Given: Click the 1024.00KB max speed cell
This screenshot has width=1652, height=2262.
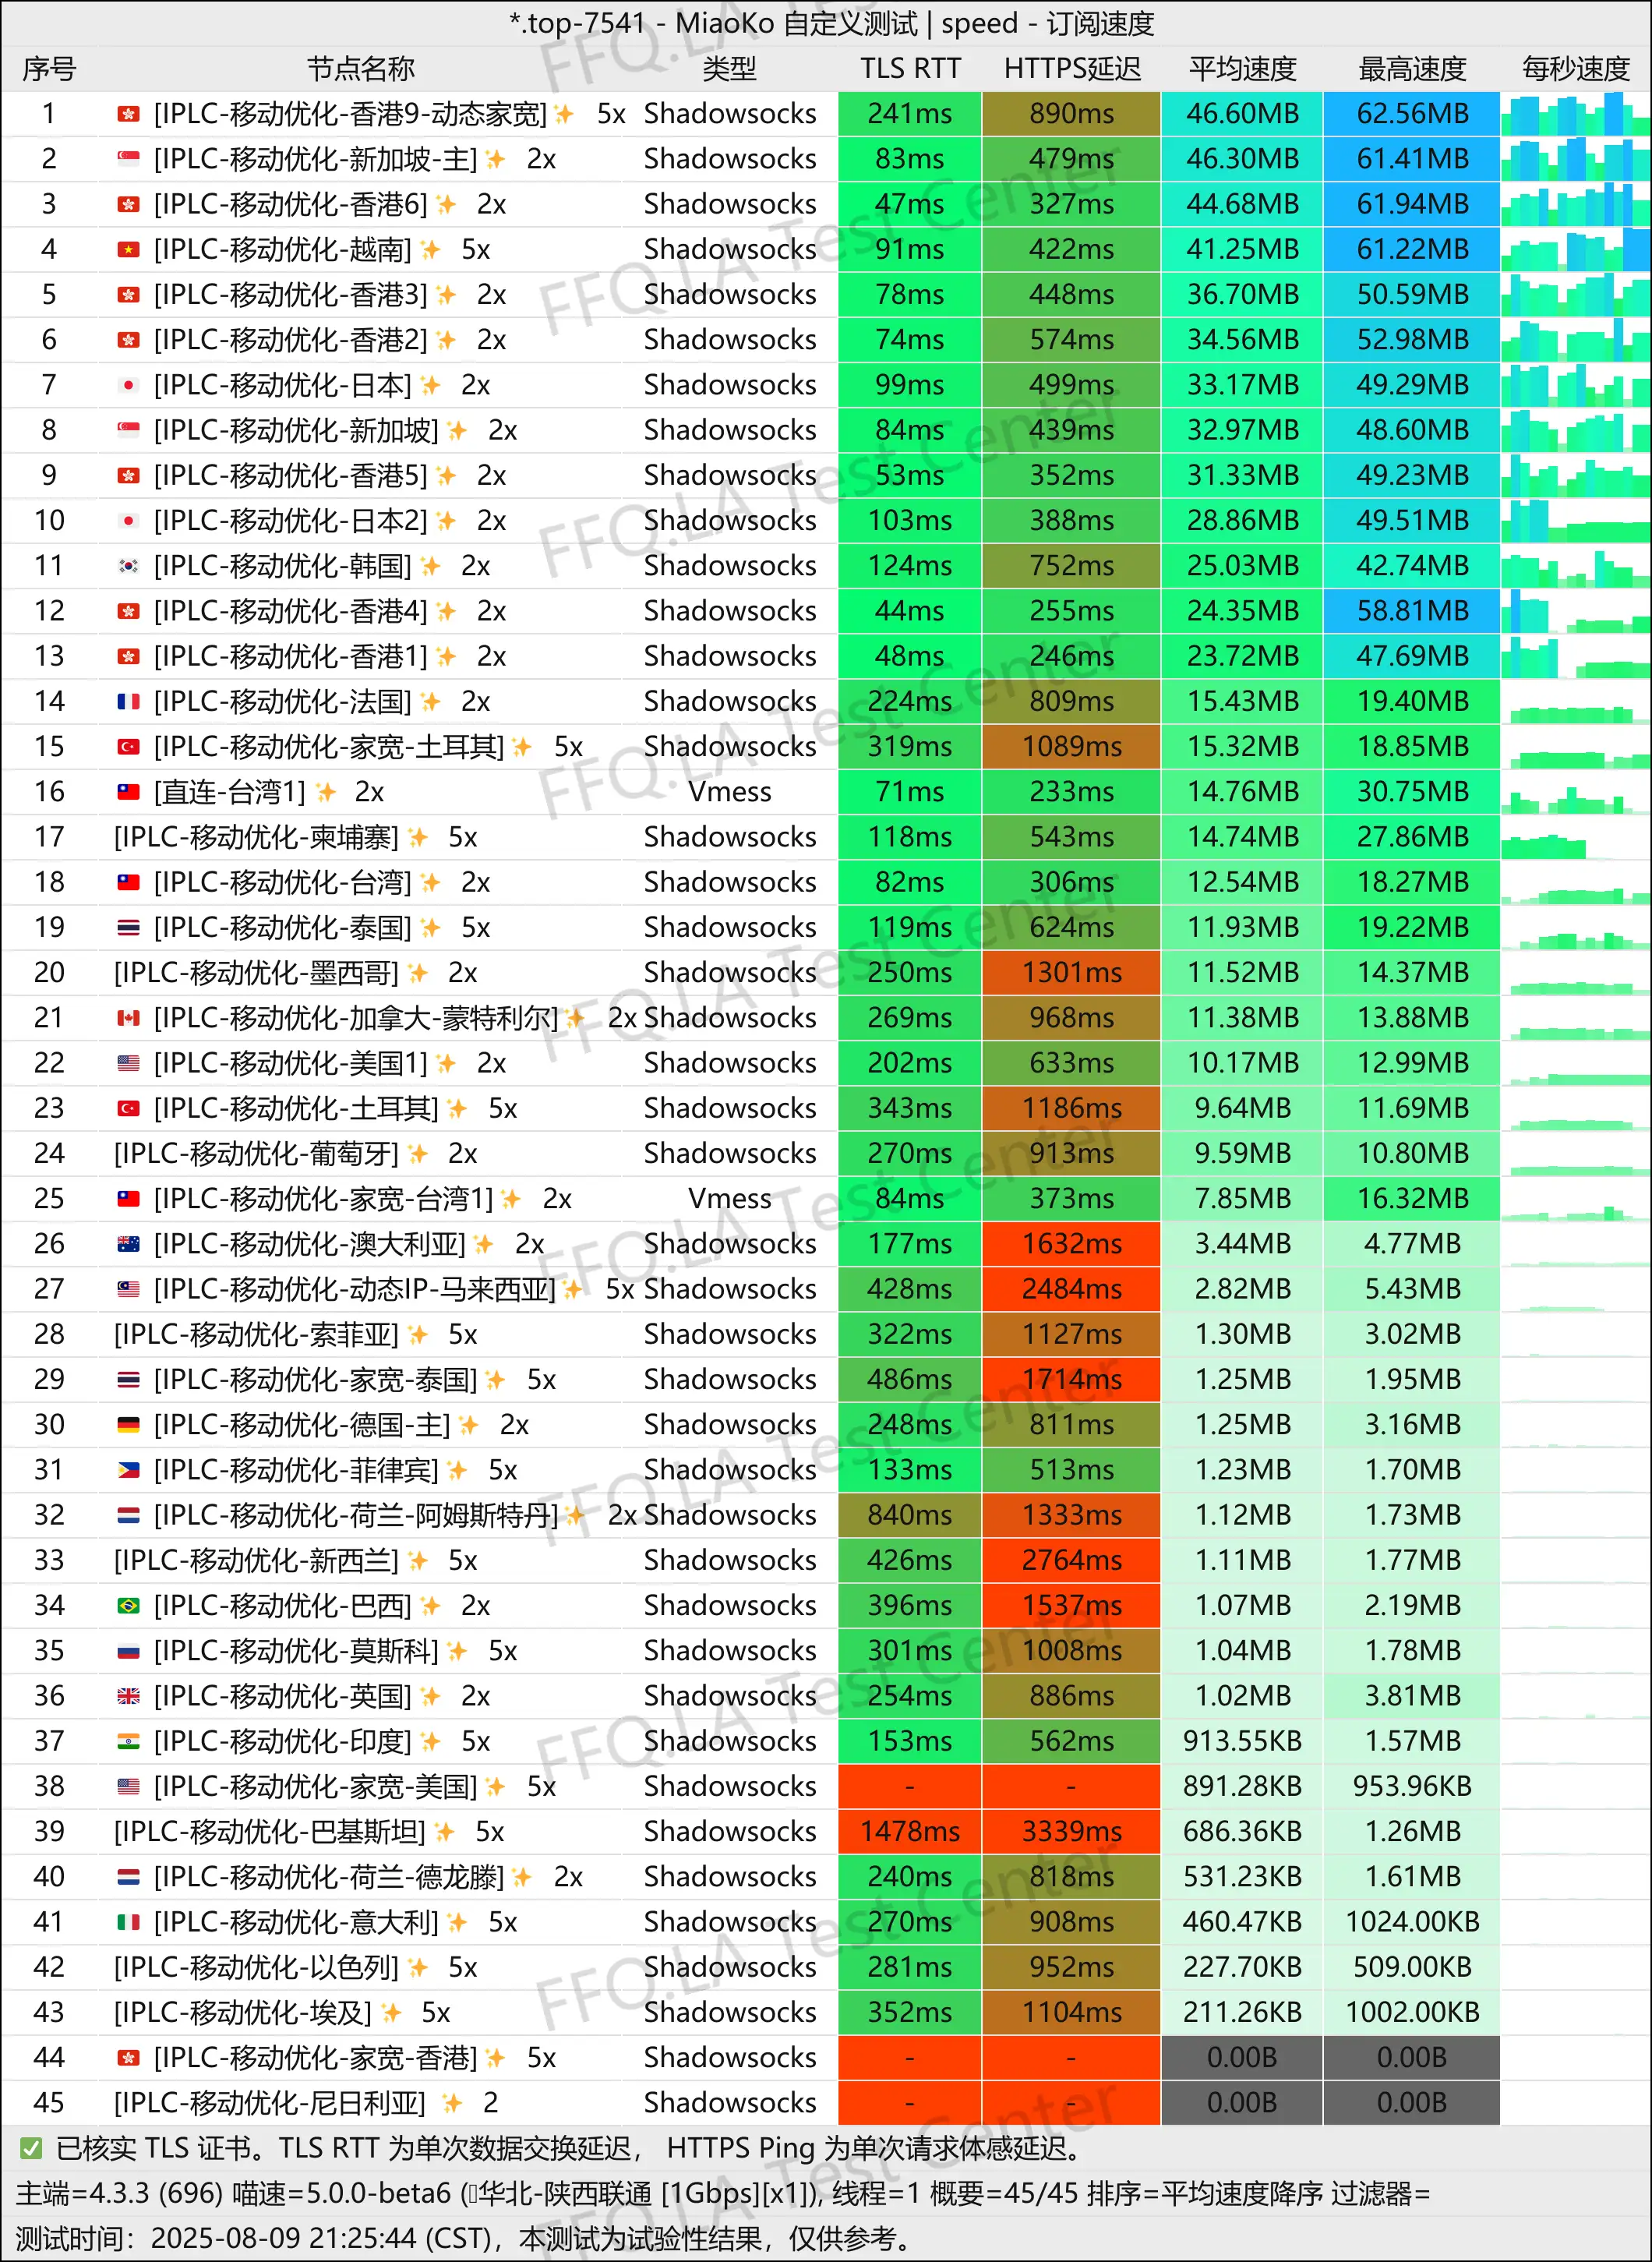Looking at the screenshot, I should 1412,1922.
